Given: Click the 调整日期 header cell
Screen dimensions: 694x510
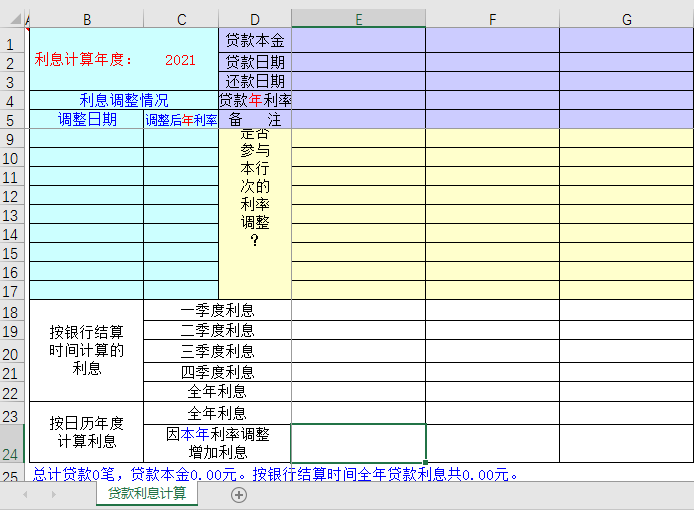Looking at the screenshot, I should [87, 120].
